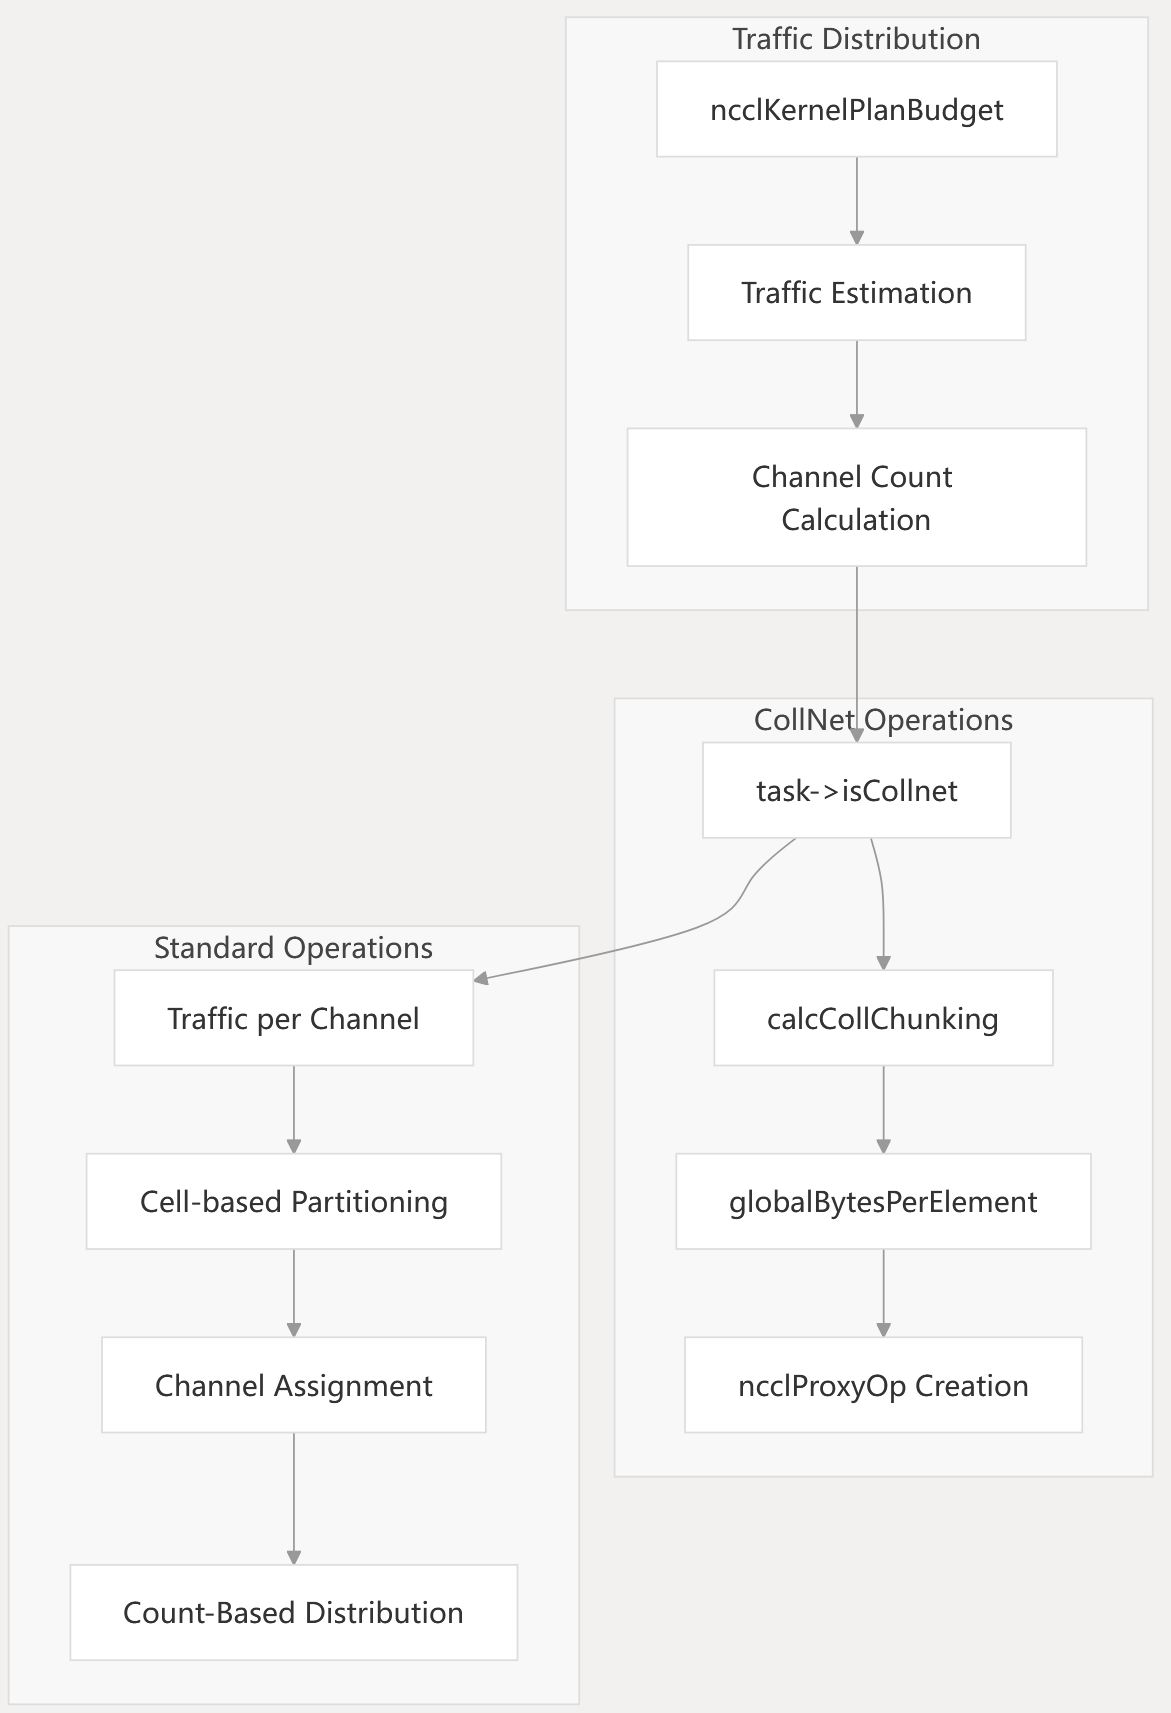Click the Traffic Distribution group title
Image resolution: width=1171 pixels, height=1713 pixels.
[856, 39]
